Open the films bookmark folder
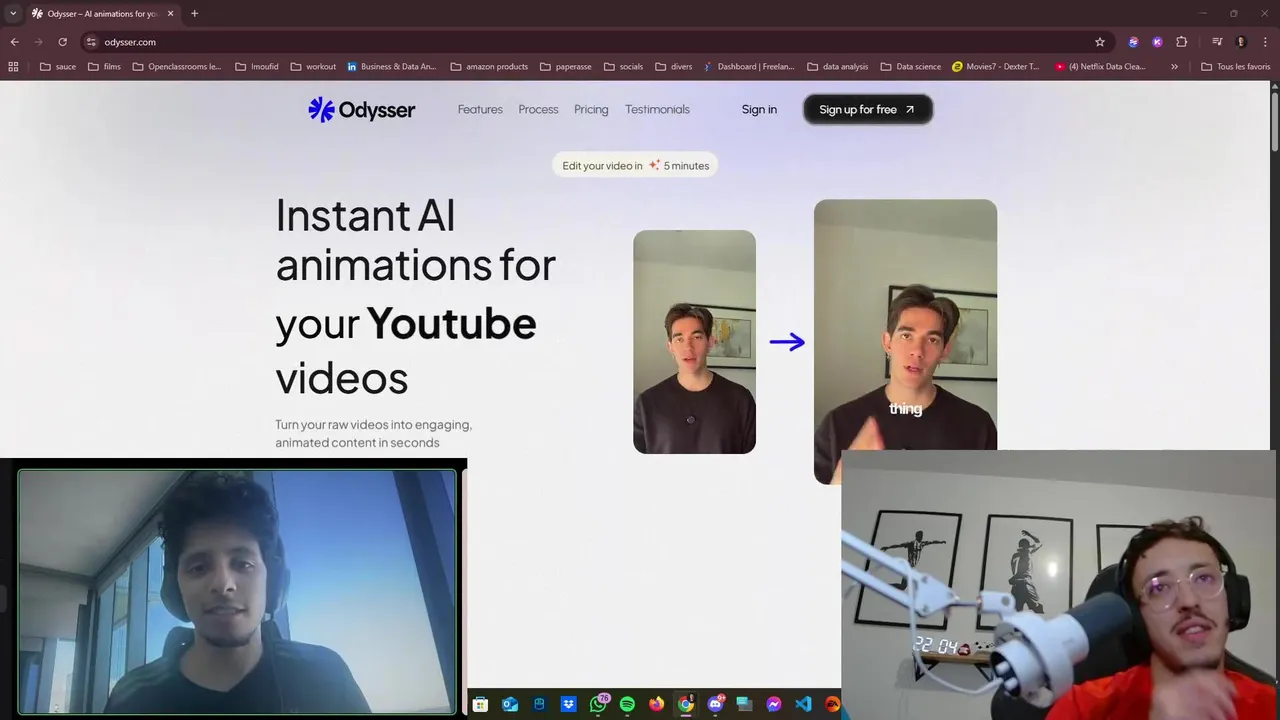 pyautogui.click(x=104, y=67)
